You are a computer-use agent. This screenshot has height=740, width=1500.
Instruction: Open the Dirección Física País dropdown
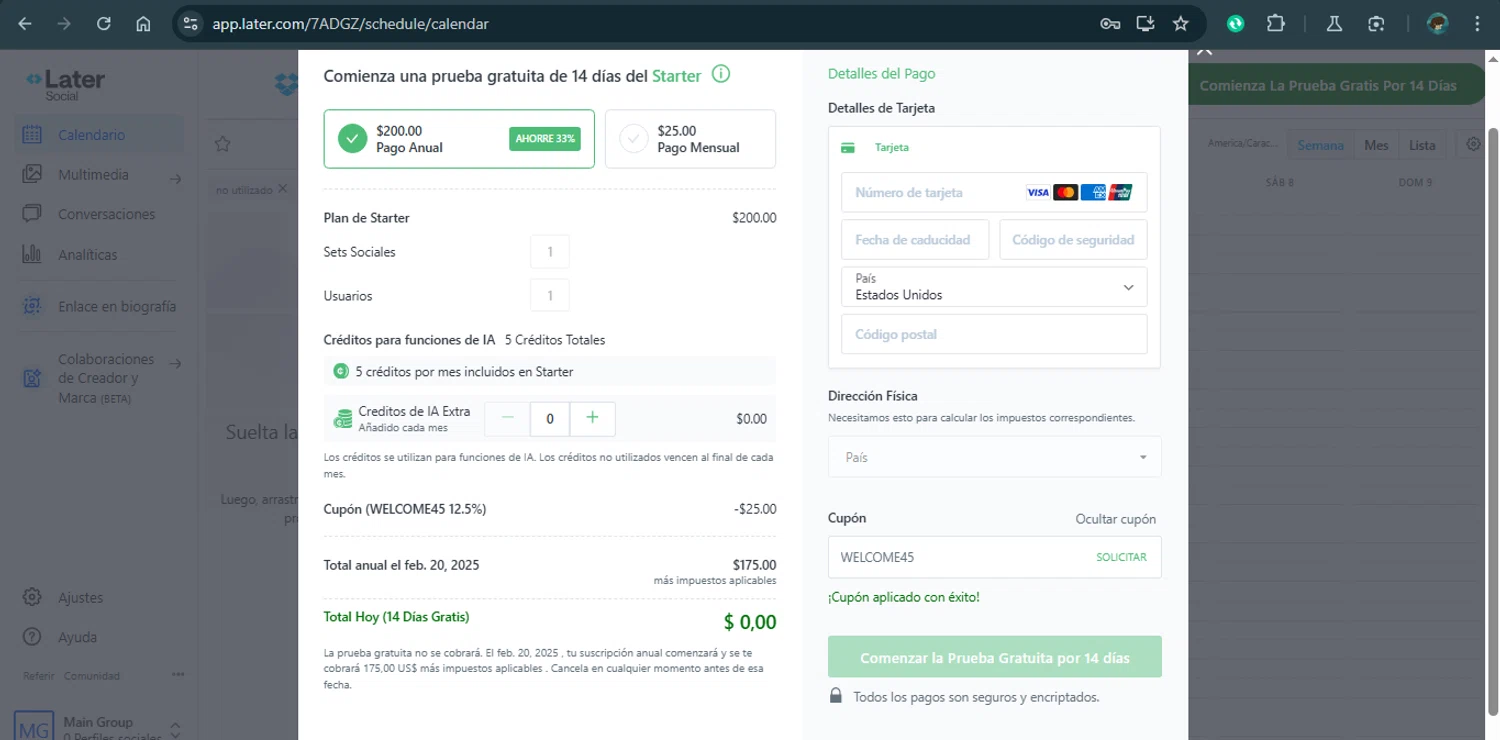[994, 457]
